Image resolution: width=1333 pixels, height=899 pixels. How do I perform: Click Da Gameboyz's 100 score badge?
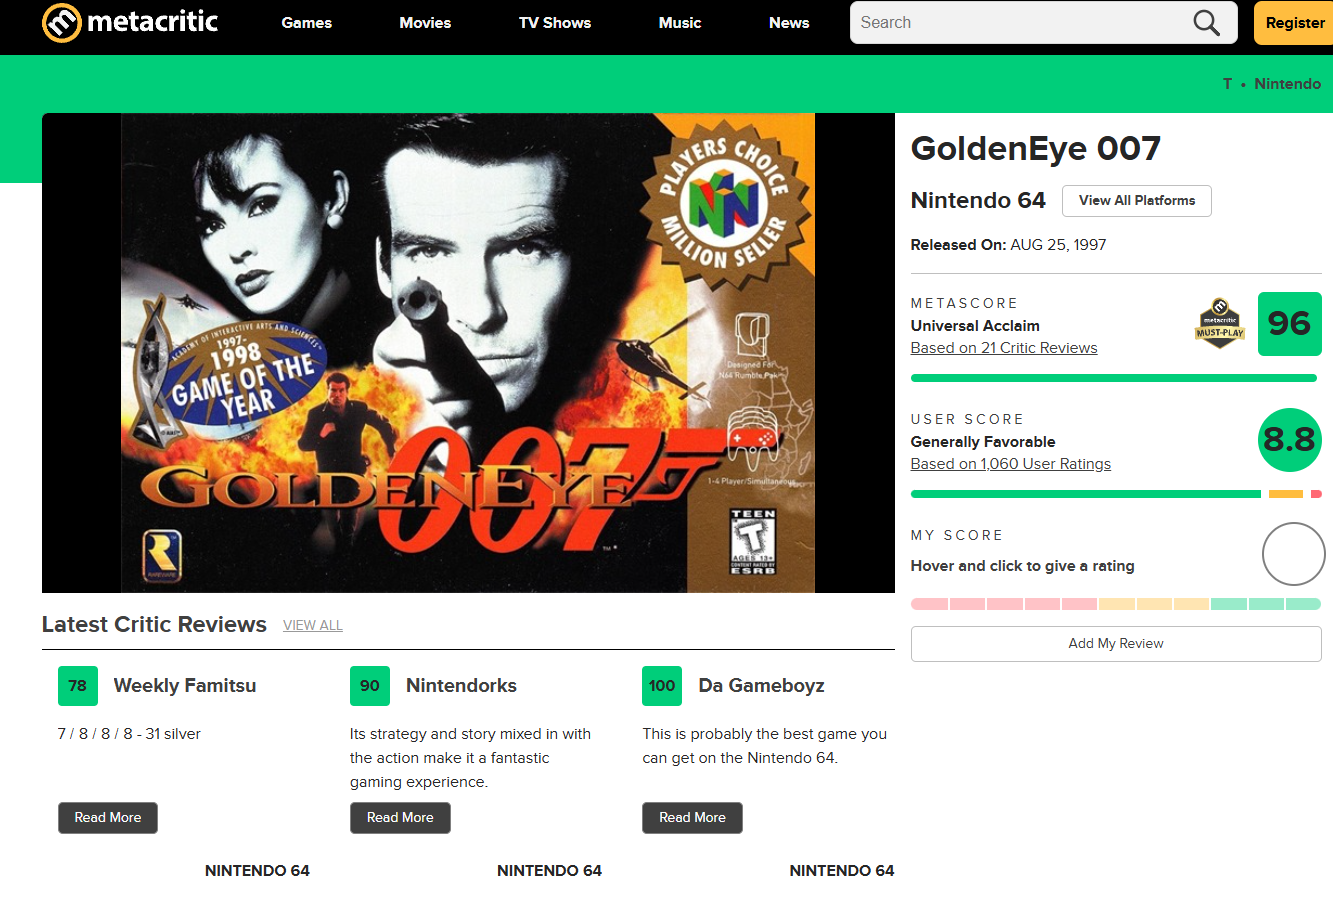662,686
